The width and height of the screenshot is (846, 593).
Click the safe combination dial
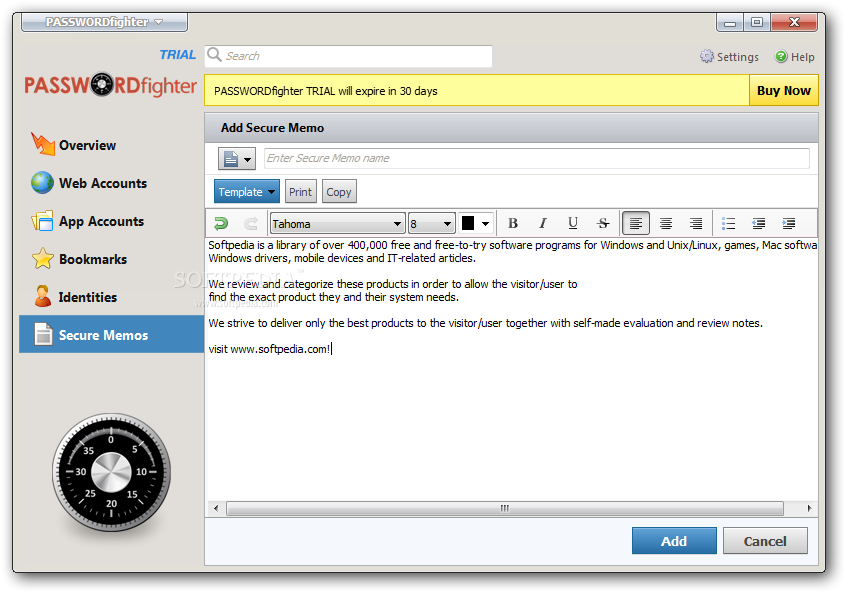(x=111, y=472)
